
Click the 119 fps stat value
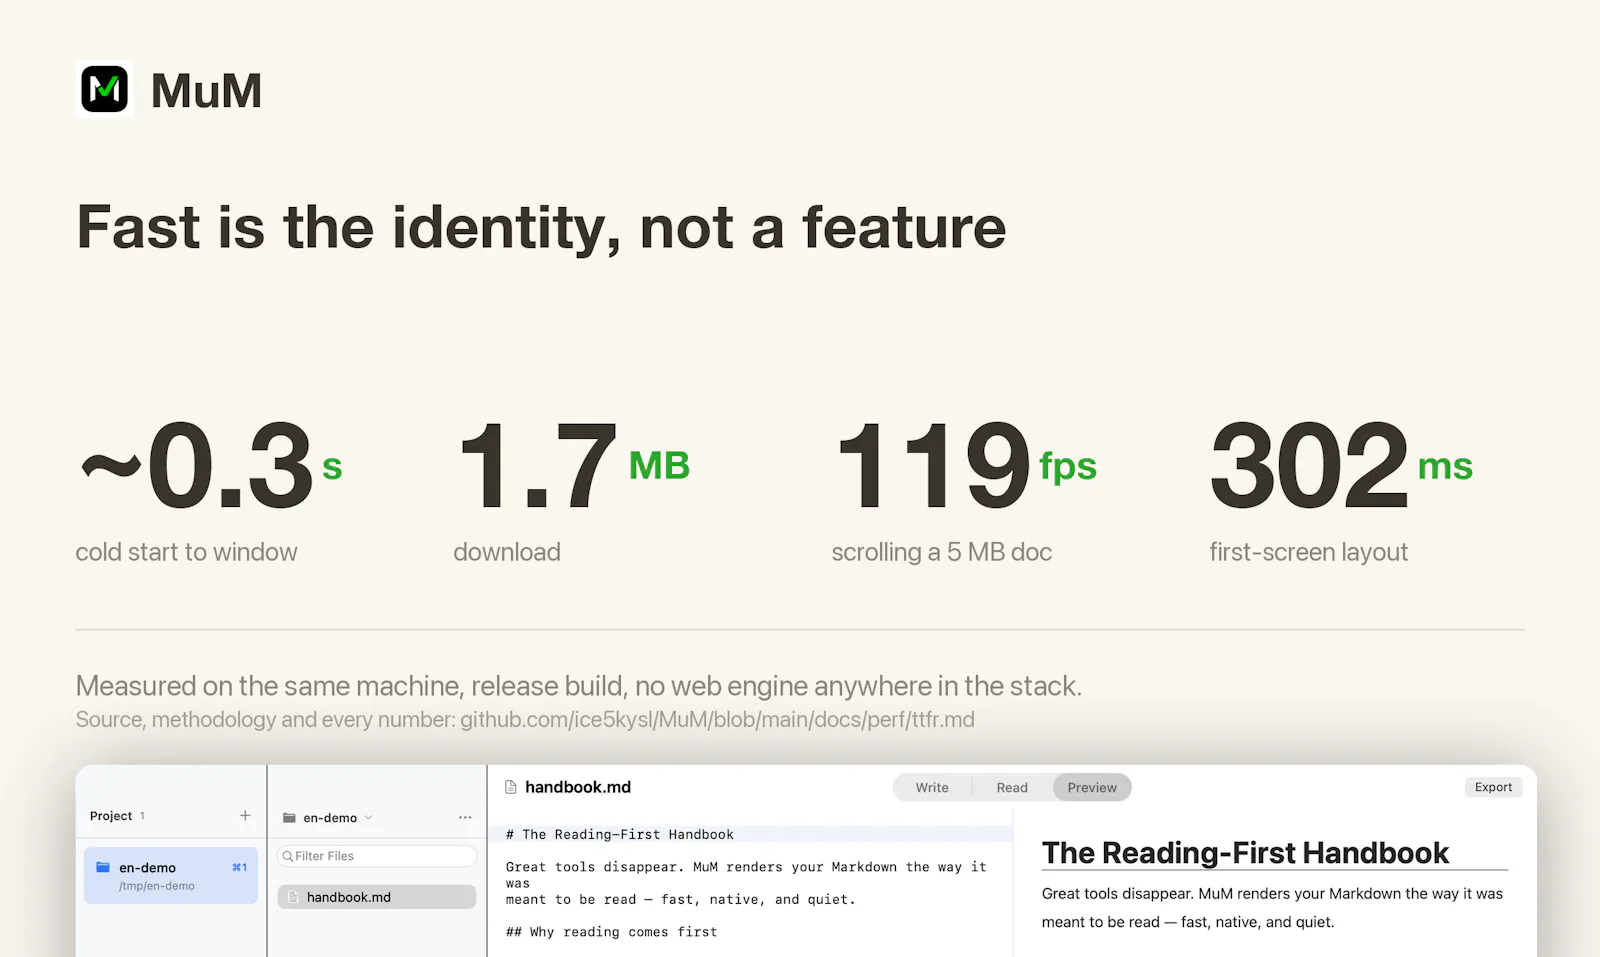click(x=966, y=466)
